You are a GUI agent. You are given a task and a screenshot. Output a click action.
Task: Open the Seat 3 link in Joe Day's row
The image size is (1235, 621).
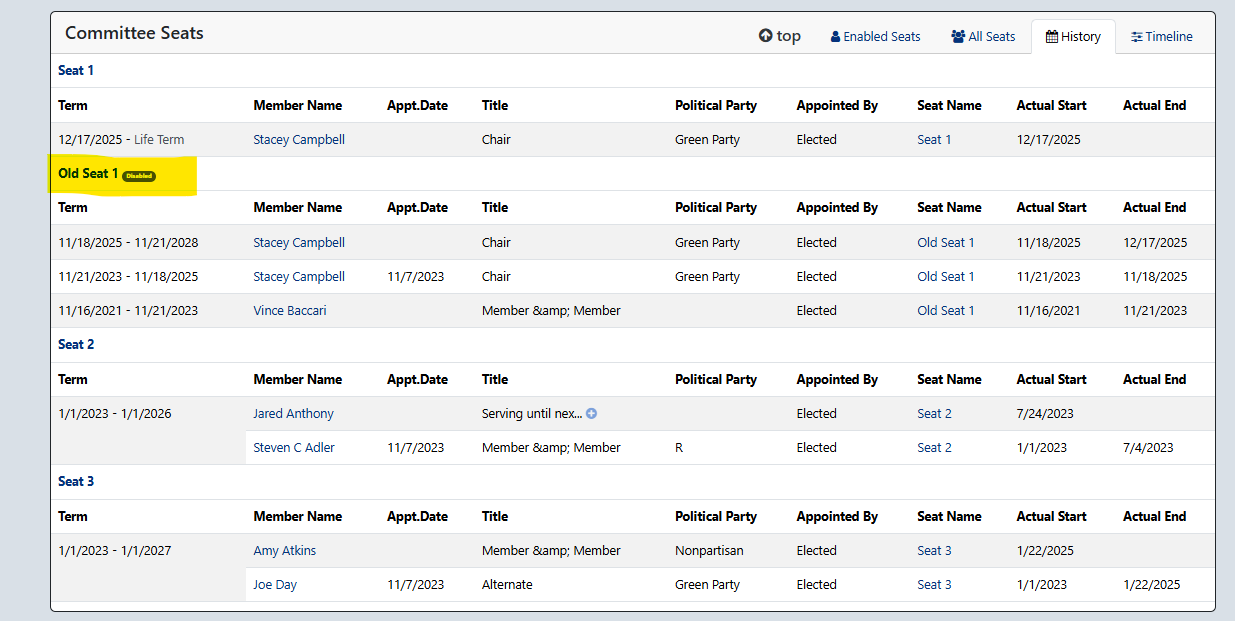[935, 585]
